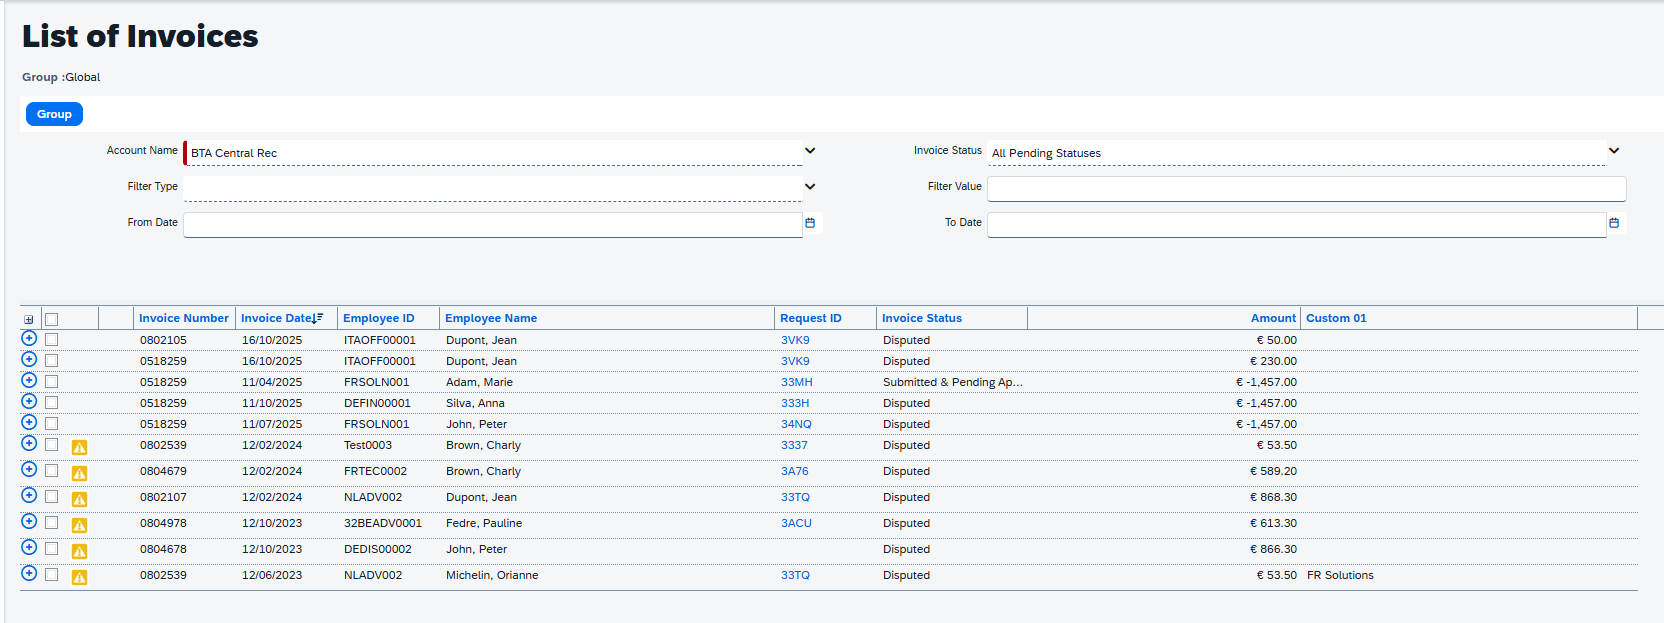Click the plus icon for invoice 0802107
The image size is (1664, 623).
pos(29,495)
